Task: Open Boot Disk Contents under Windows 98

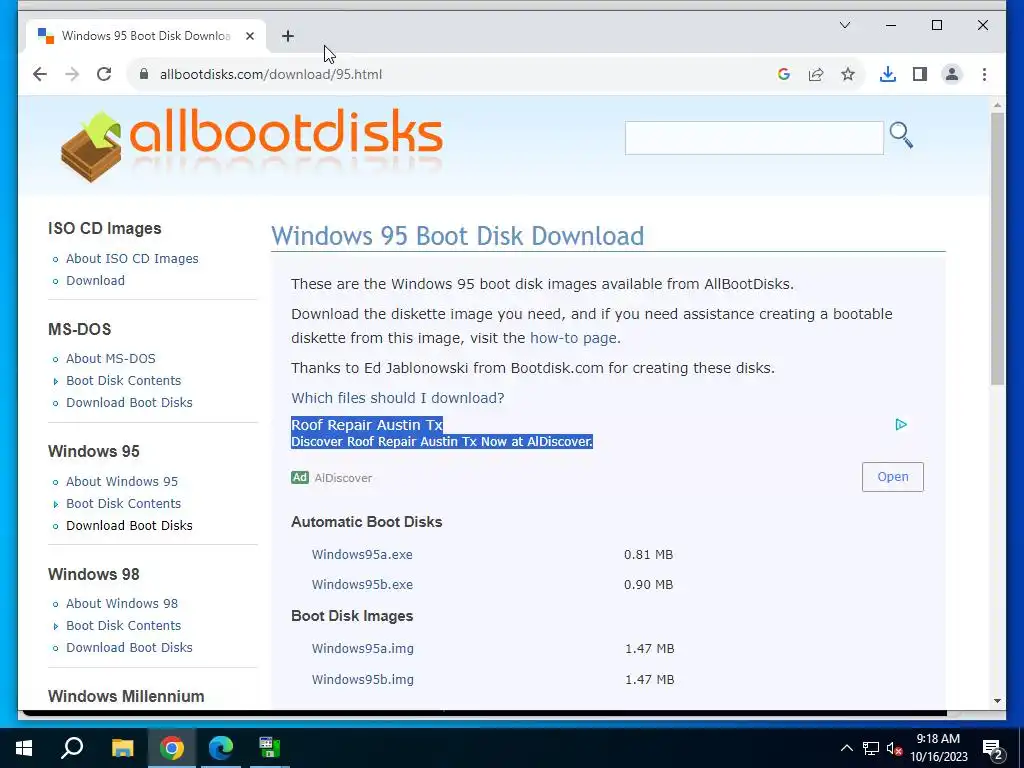Action: point(123,626)
